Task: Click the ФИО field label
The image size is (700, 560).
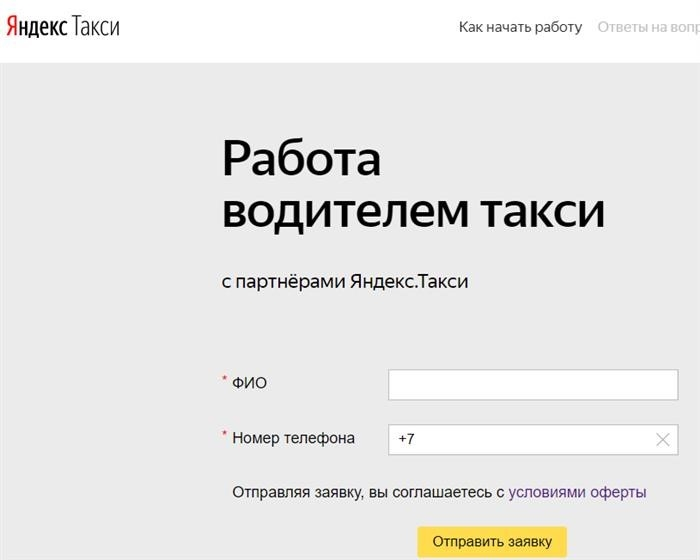Action: [x=250, y=383]
